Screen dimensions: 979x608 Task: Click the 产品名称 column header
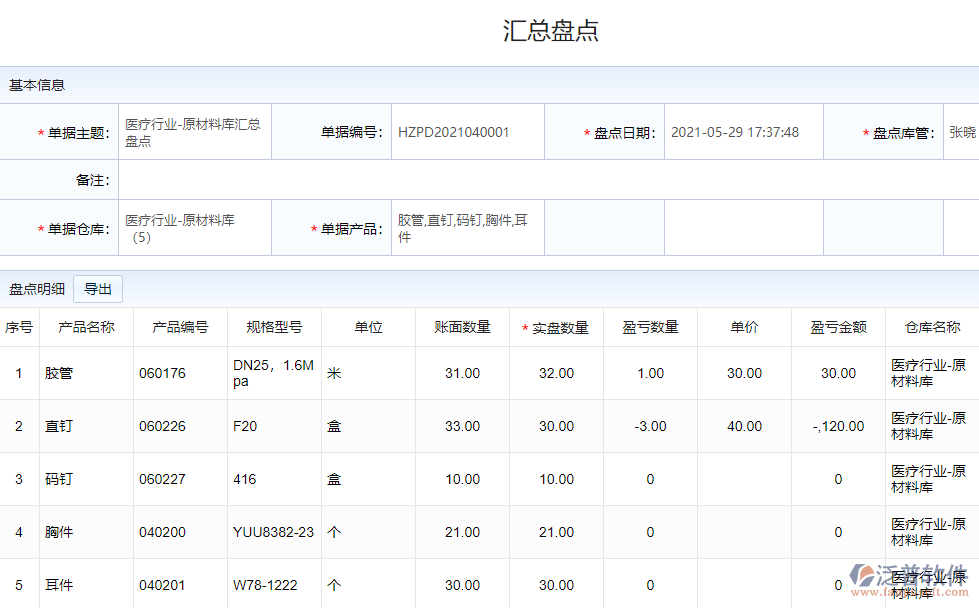pos(86,327)
